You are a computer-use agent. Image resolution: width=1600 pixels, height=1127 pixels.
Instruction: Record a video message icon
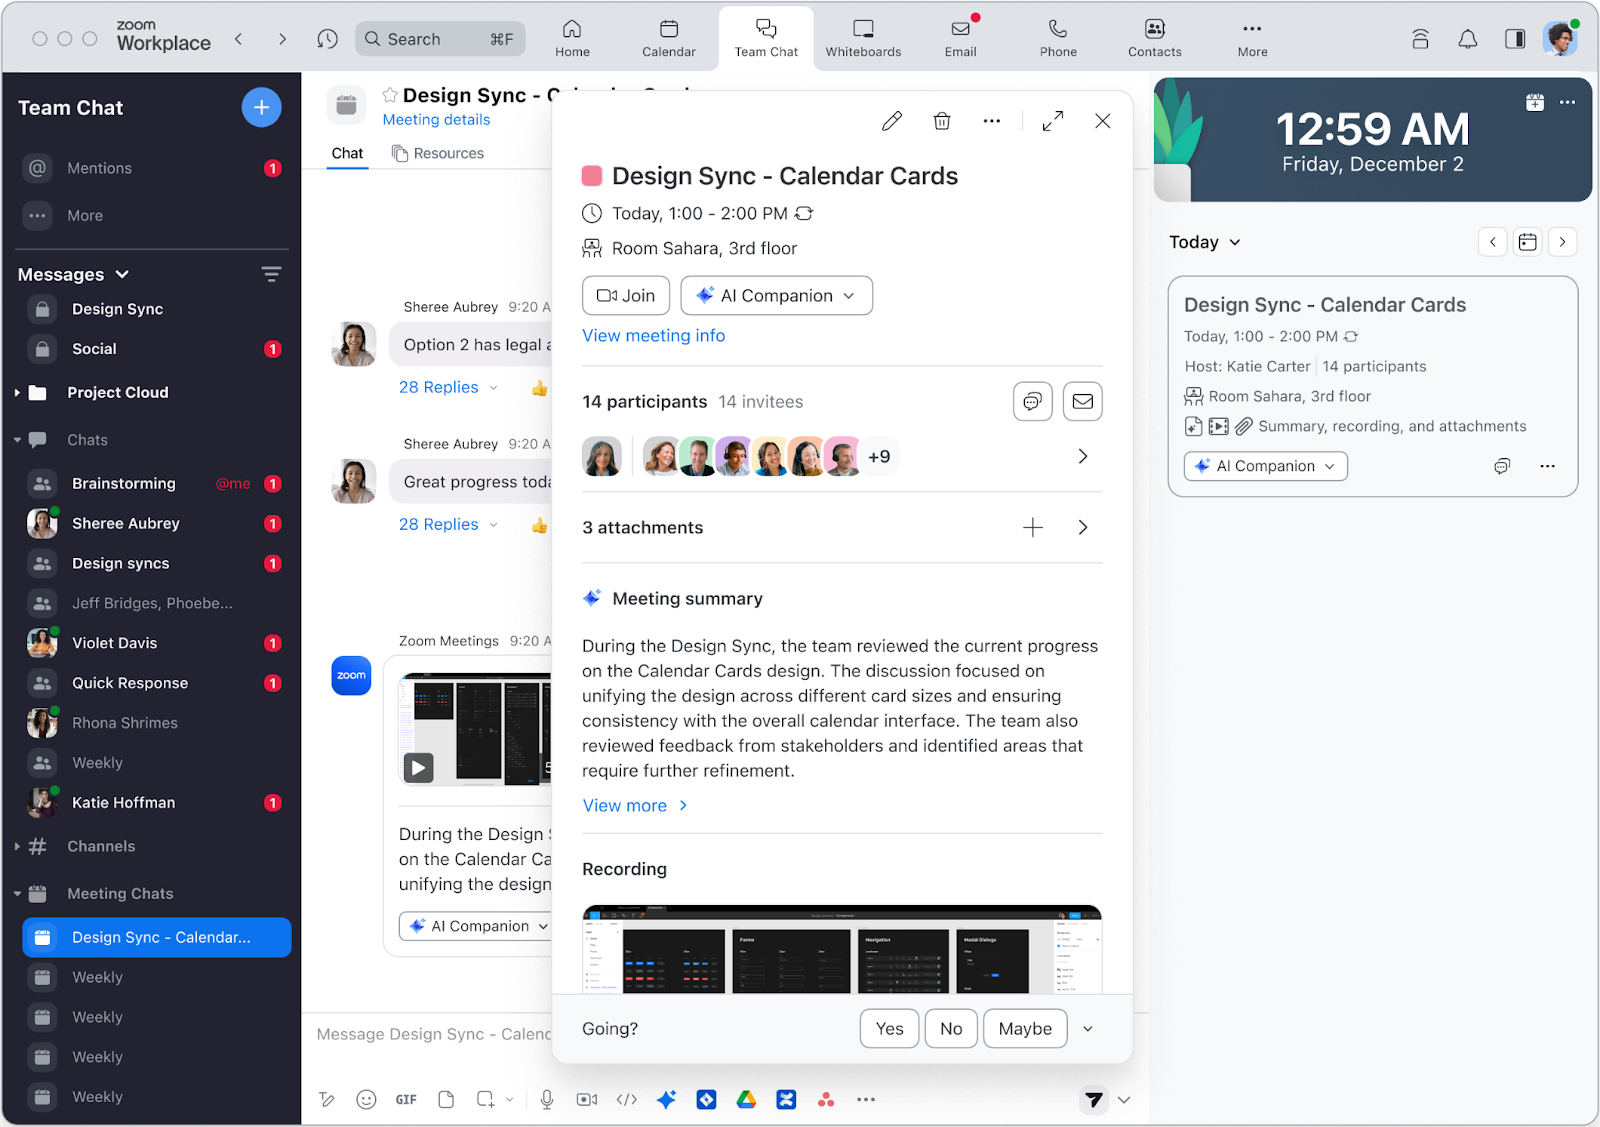(x=587, y=1100)
